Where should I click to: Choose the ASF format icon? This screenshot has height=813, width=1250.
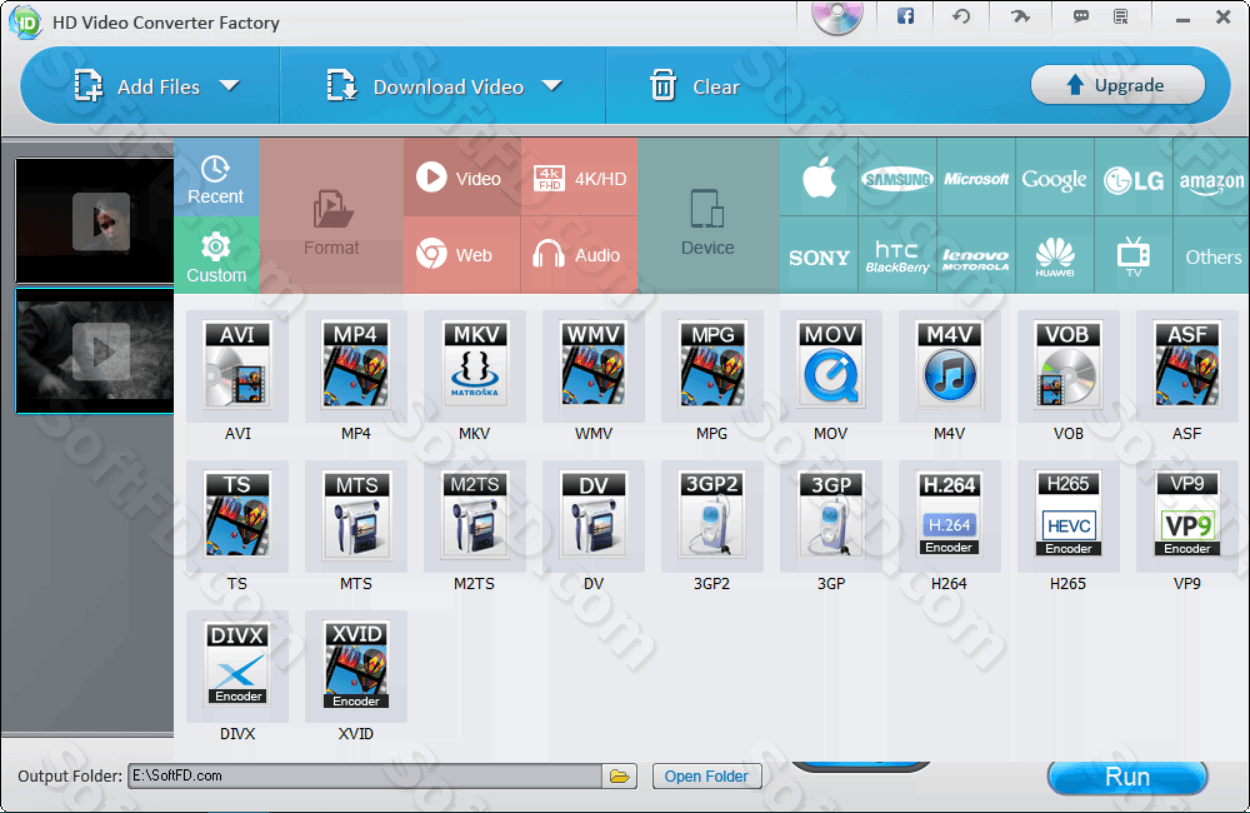tap(1187, 366)
